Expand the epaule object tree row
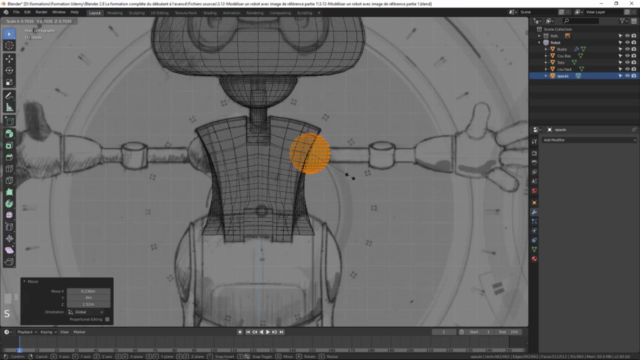The width and height of the screenshot is (640, 360). 546,76
